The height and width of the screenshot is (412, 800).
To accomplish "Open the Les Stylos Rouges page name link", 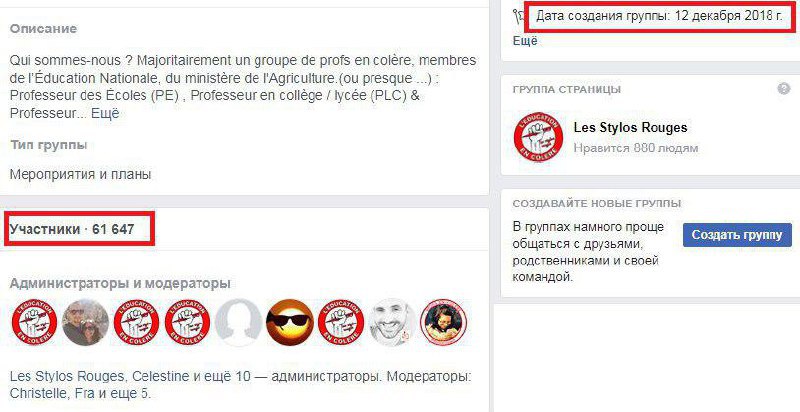I will click(x=630, y=127).
